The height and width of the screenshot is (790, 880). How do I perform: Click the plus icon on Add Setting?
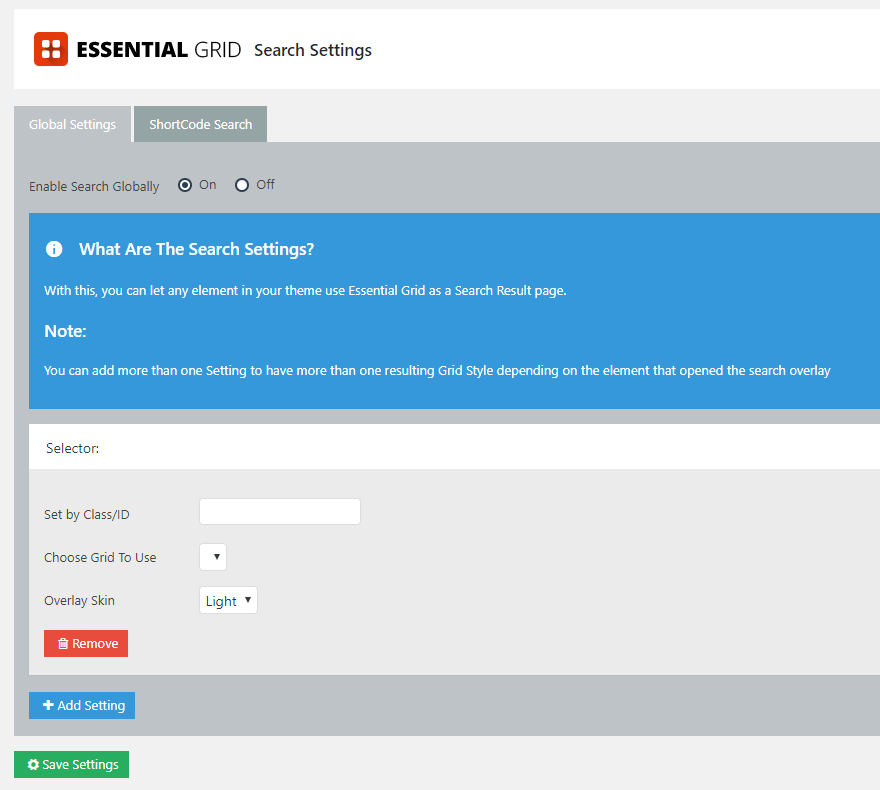click(48, 705)
